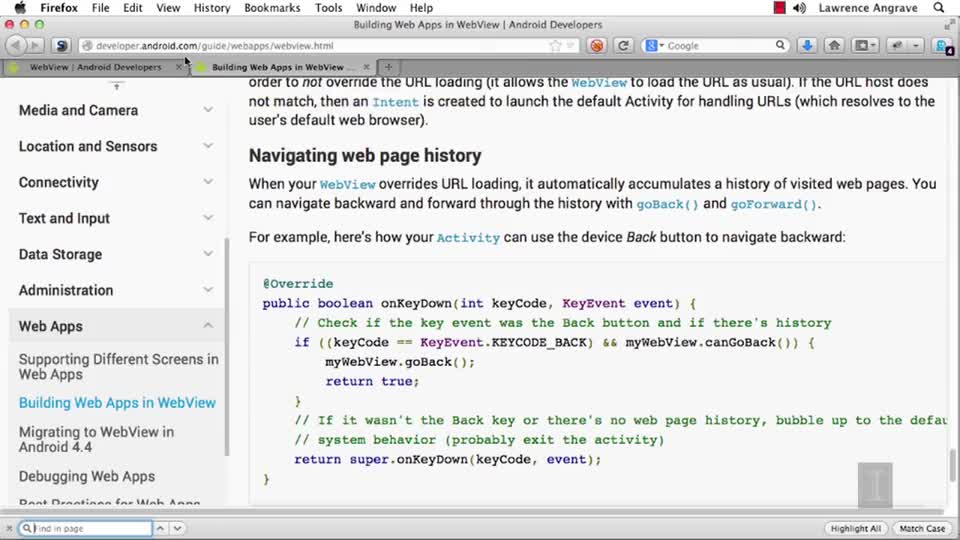Image resolution: width=960 pixels, height=540 pixels.
Task: Click the main page vertical scrollbar thumb
Action: (953, 465)
